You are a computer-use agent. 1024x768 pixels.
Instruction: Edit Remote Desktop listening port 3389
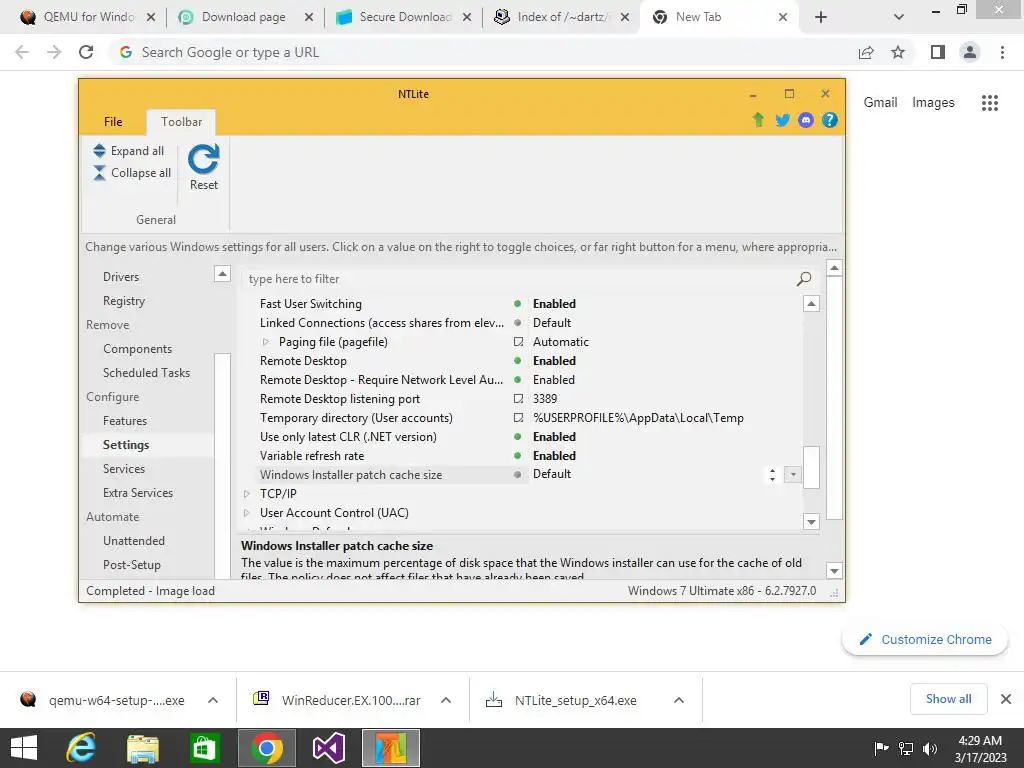tap(545, 398)
